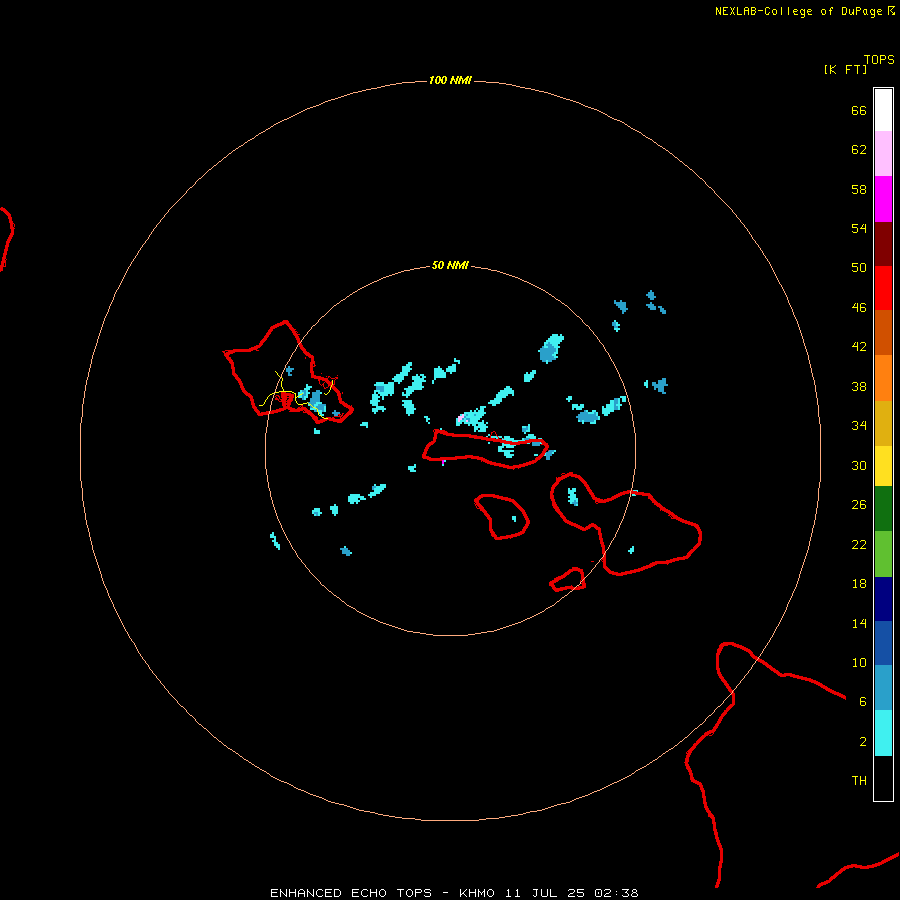This screenshot has width=900, height=900.
Task: Click the KHMO station identifier
Action: click(x=476, y=893)
